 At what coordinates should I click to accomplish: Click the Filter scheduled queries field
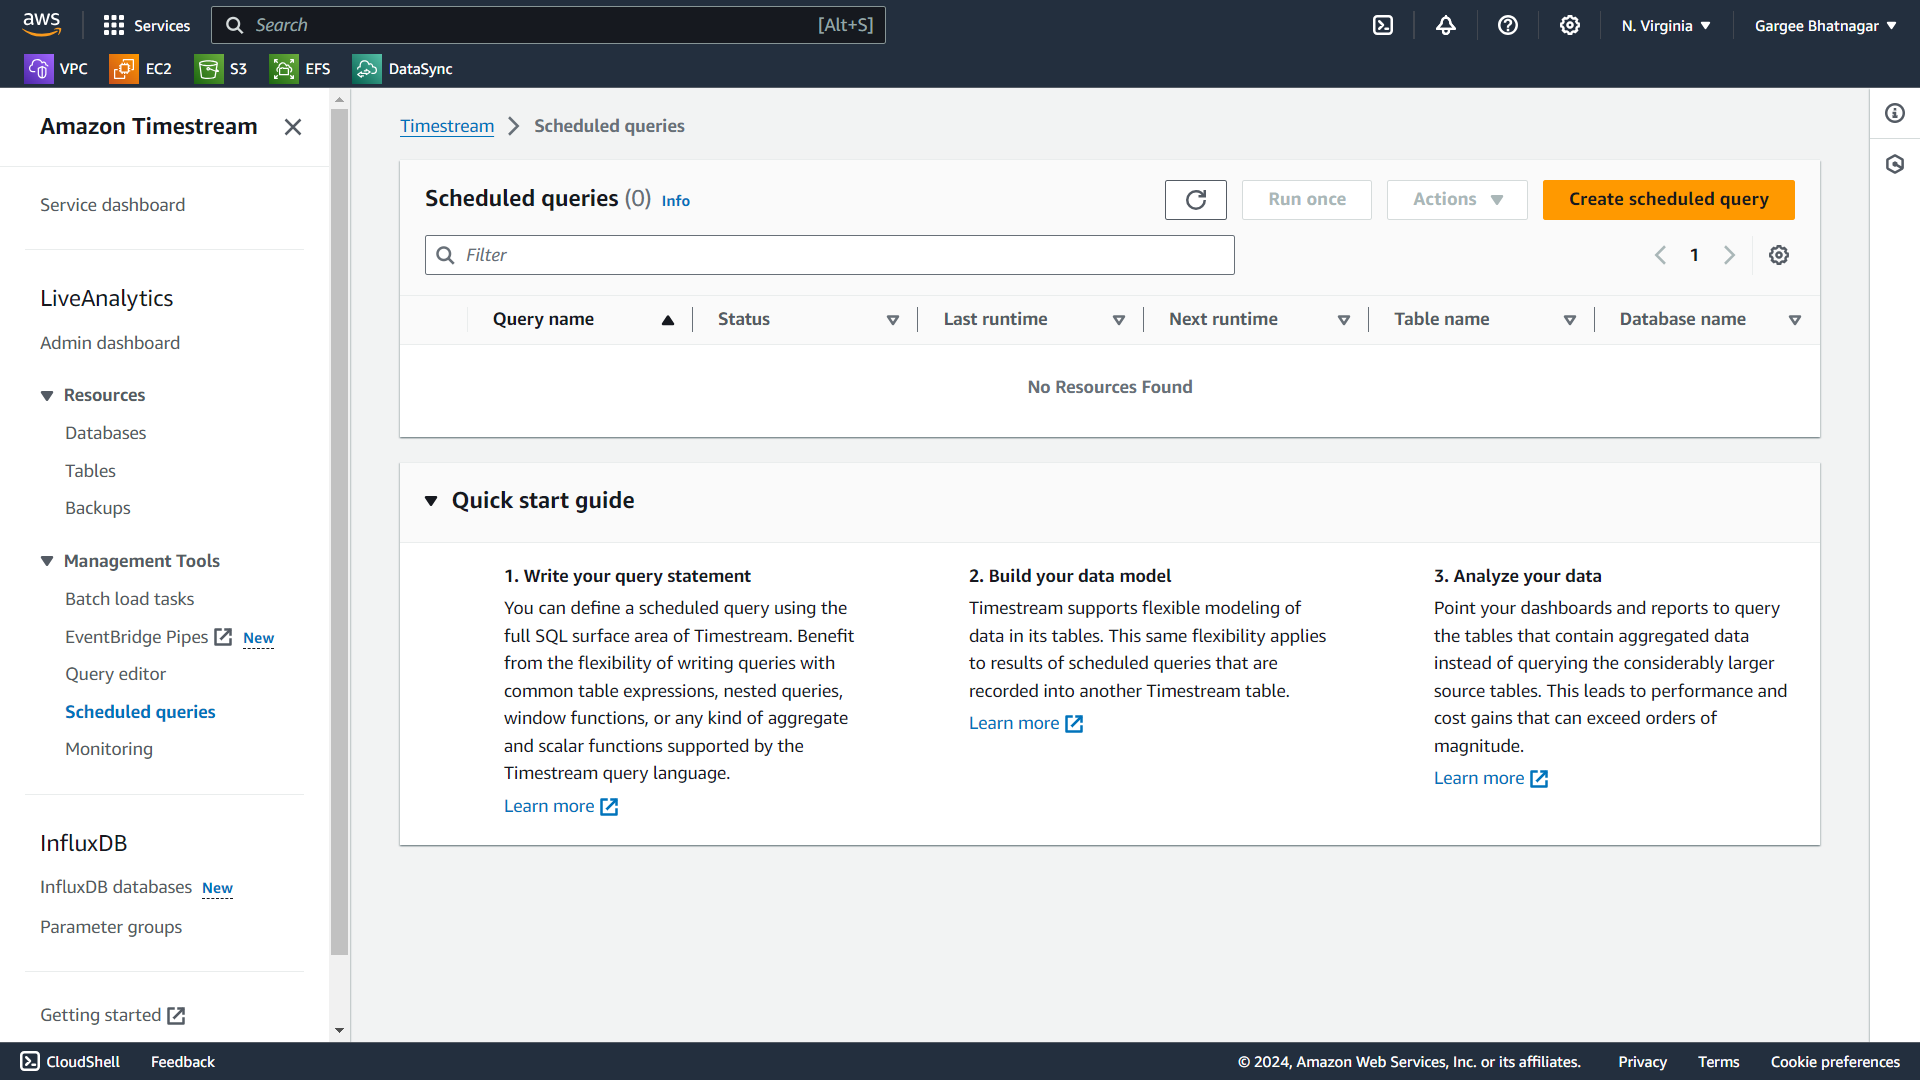(829, 255)
